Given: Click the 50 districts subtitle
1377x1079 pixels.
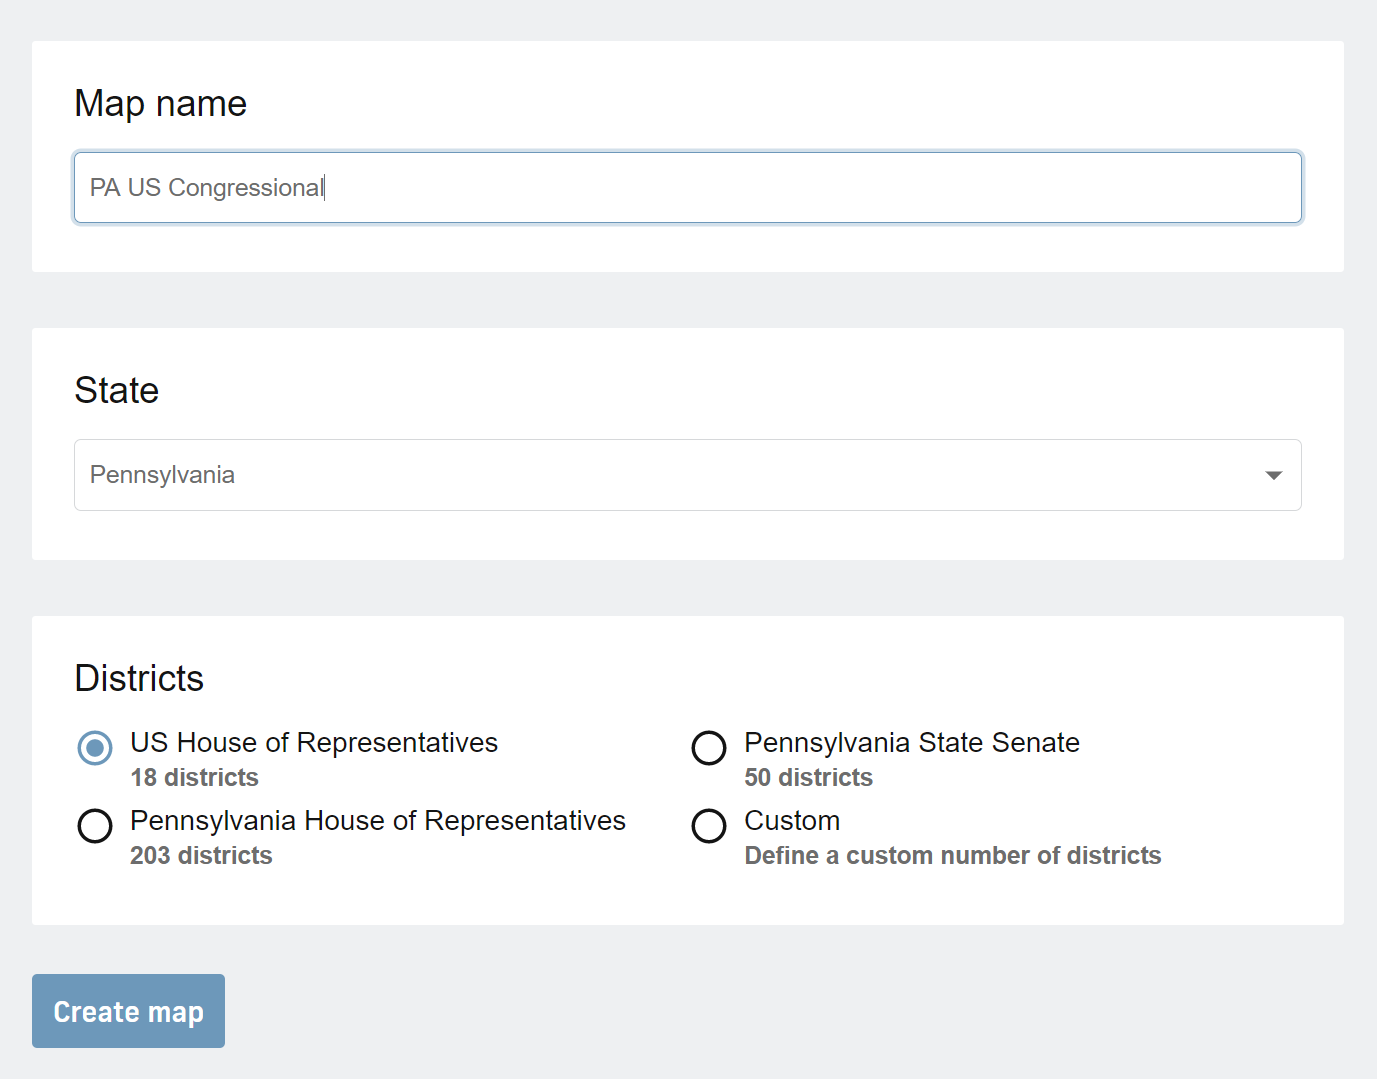Looking at the screenshot, I should point(808,777).
